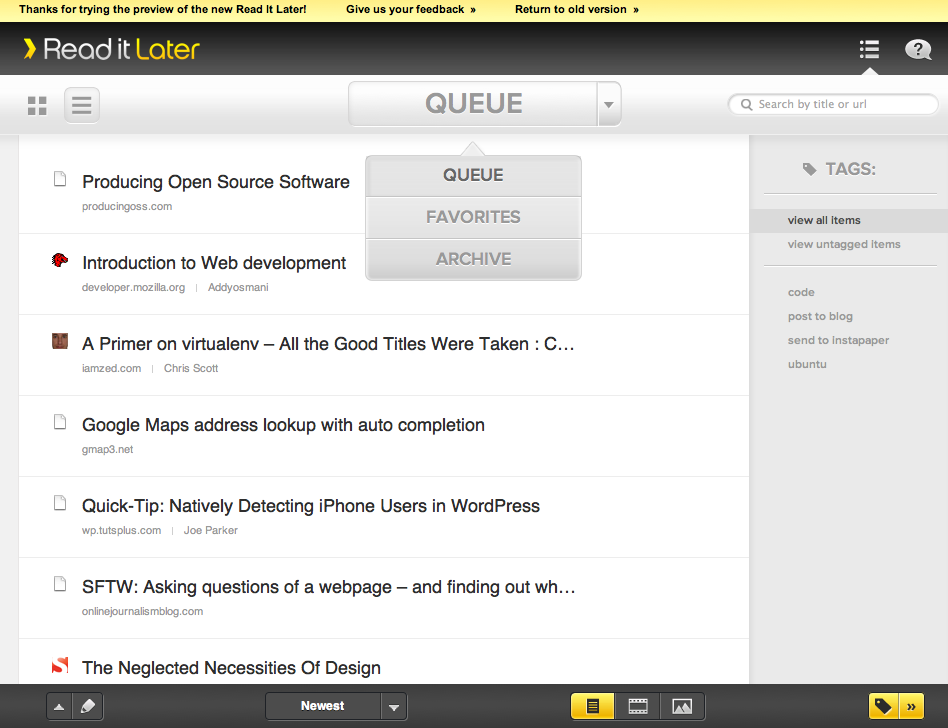Filter by send to instapaper tag
This screenshot has height=728, width=948.
pyautogui.click(x=839, y=340)
